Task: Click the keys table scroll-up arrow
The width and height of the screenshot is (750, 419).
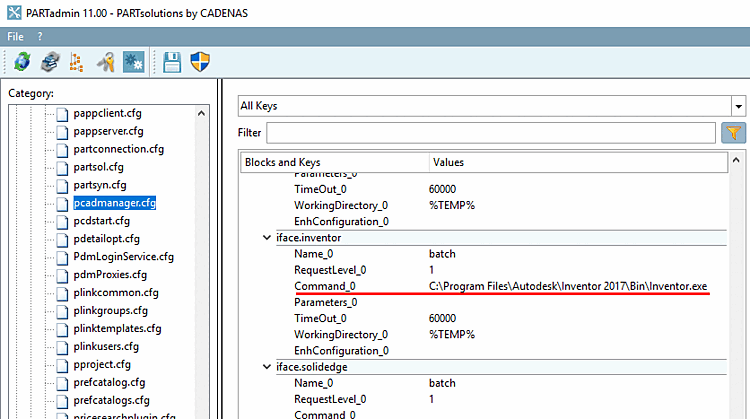Action: coord(736,160)
